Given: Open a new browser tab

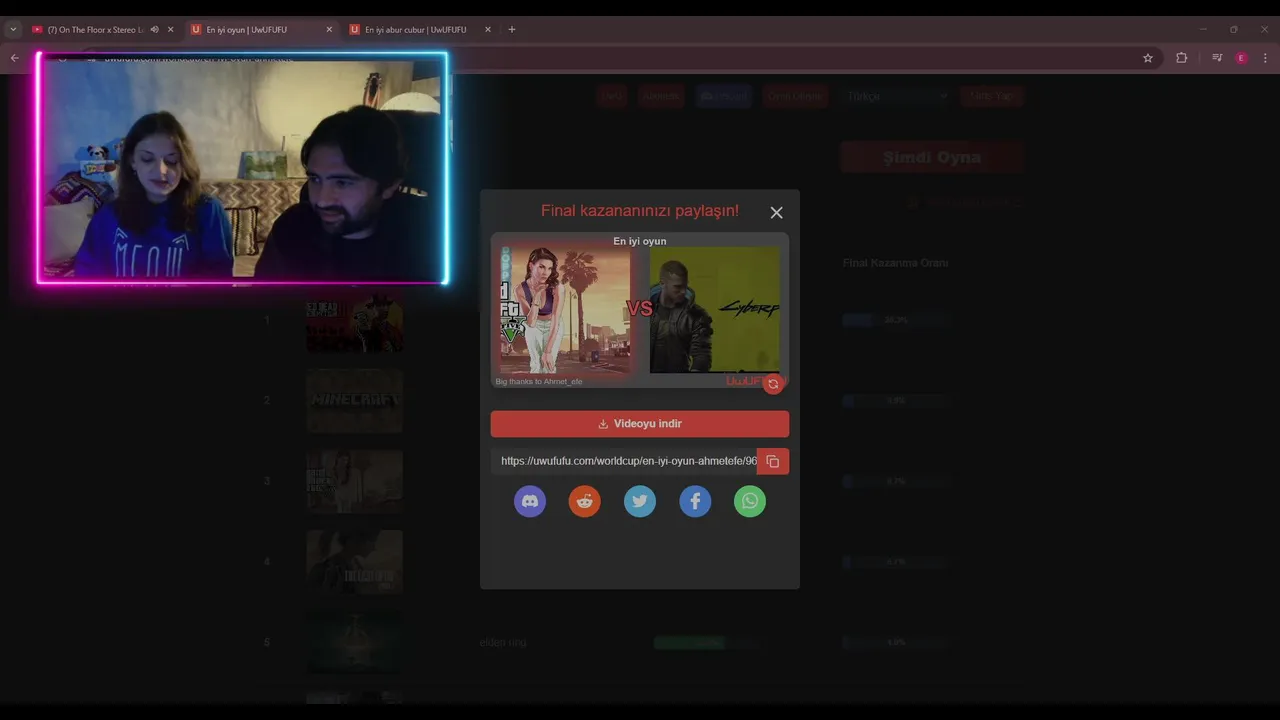Looking at the screenshot, I should coord(512,30).
